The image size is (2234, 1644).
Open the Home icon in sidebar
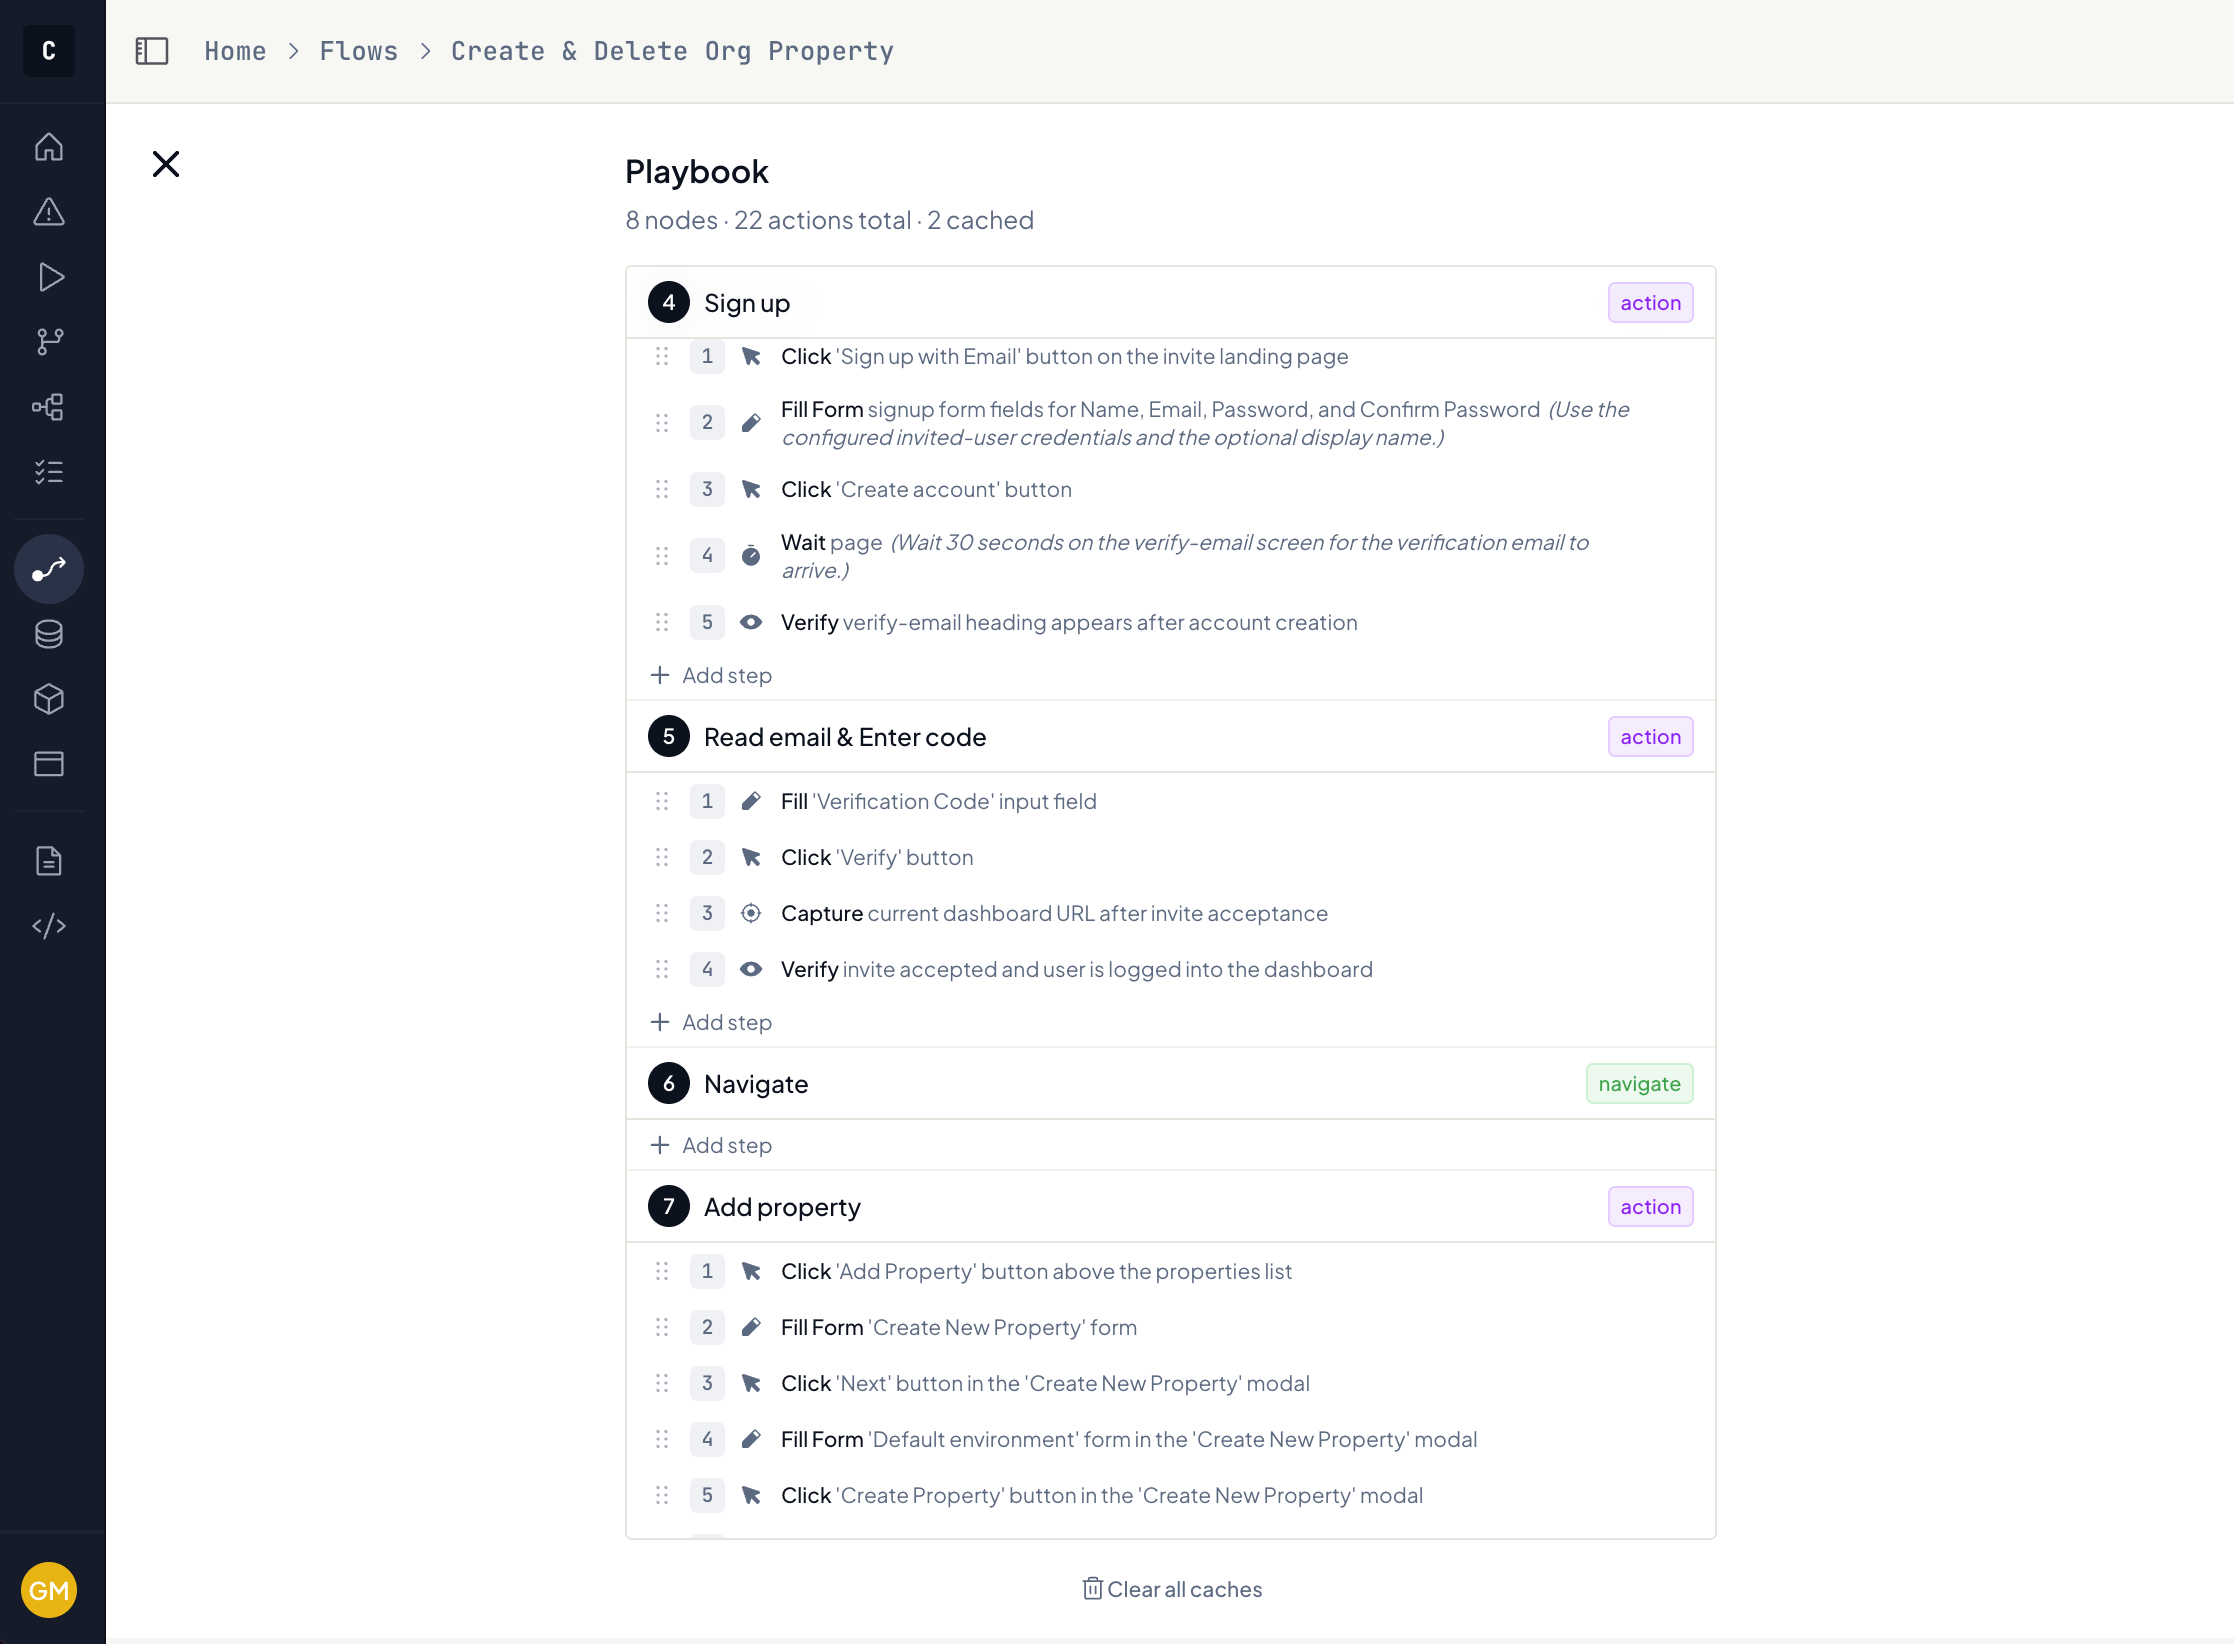pos(49,147)
